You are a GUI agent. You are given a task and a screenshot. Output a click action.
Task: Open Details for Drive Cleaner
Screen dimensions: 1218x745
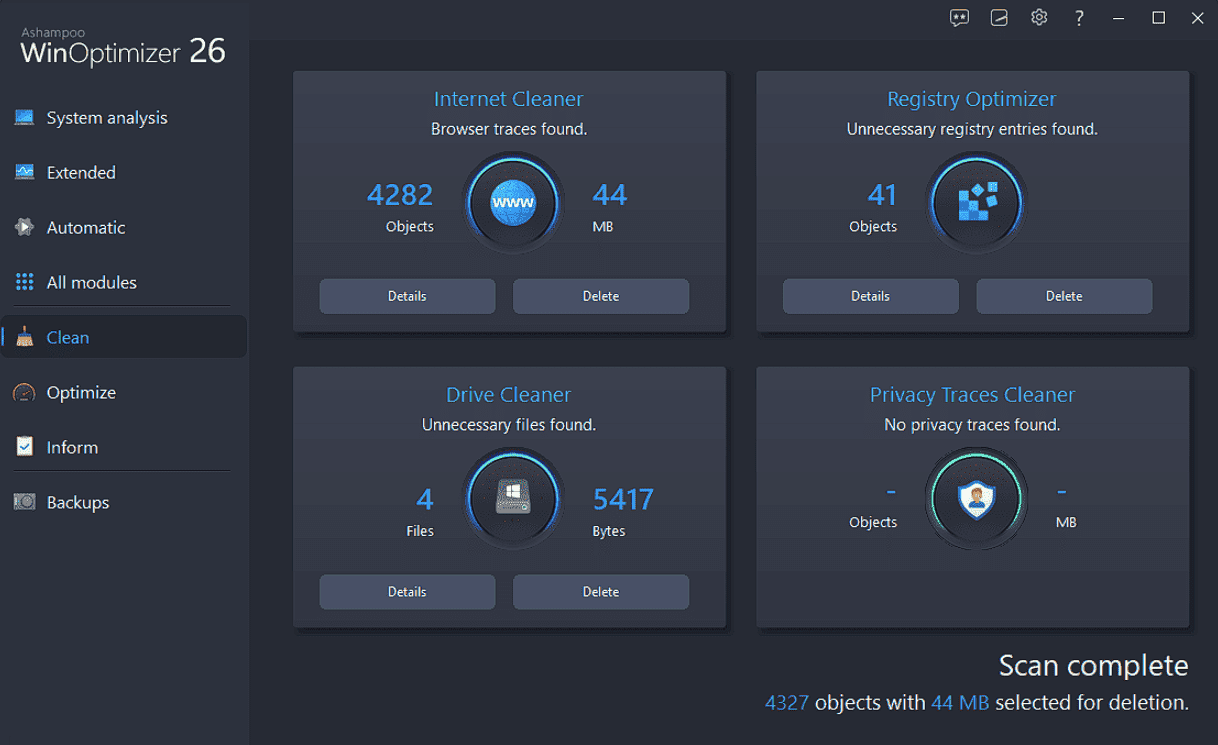coord(407,592)
